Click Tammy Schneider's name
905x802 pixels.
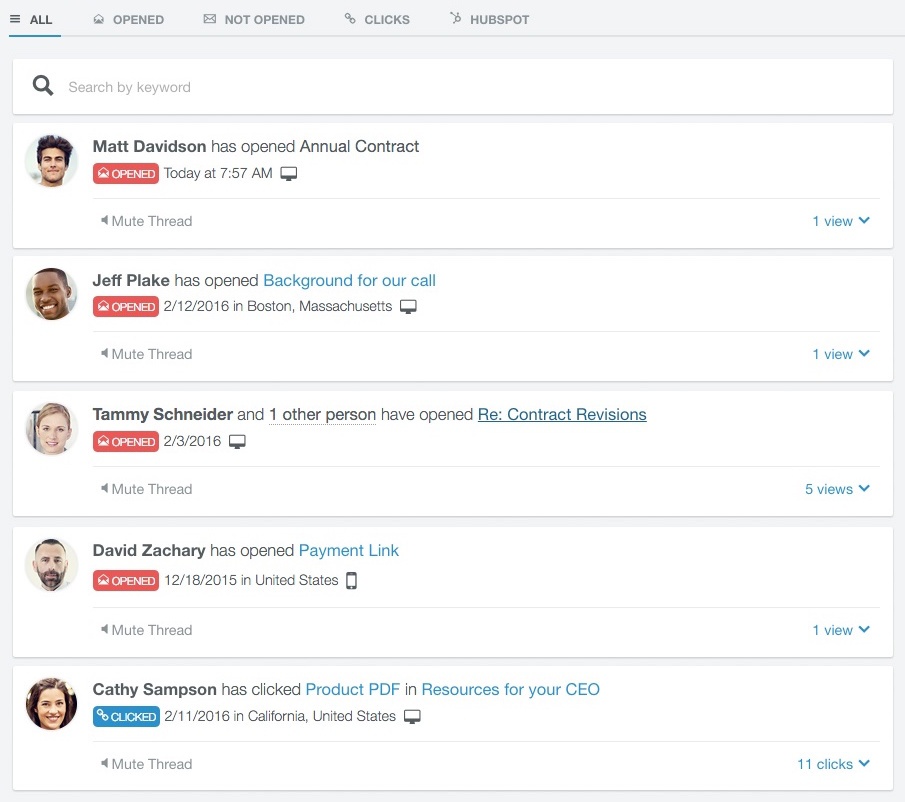[163, 414]
